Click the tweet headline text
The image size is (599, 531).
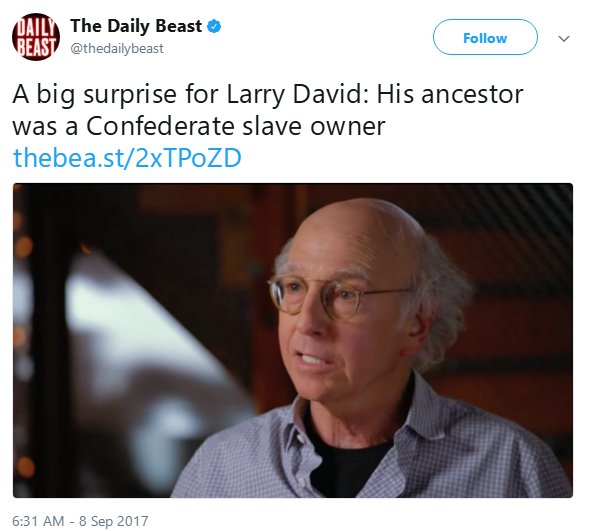point(267,110)
